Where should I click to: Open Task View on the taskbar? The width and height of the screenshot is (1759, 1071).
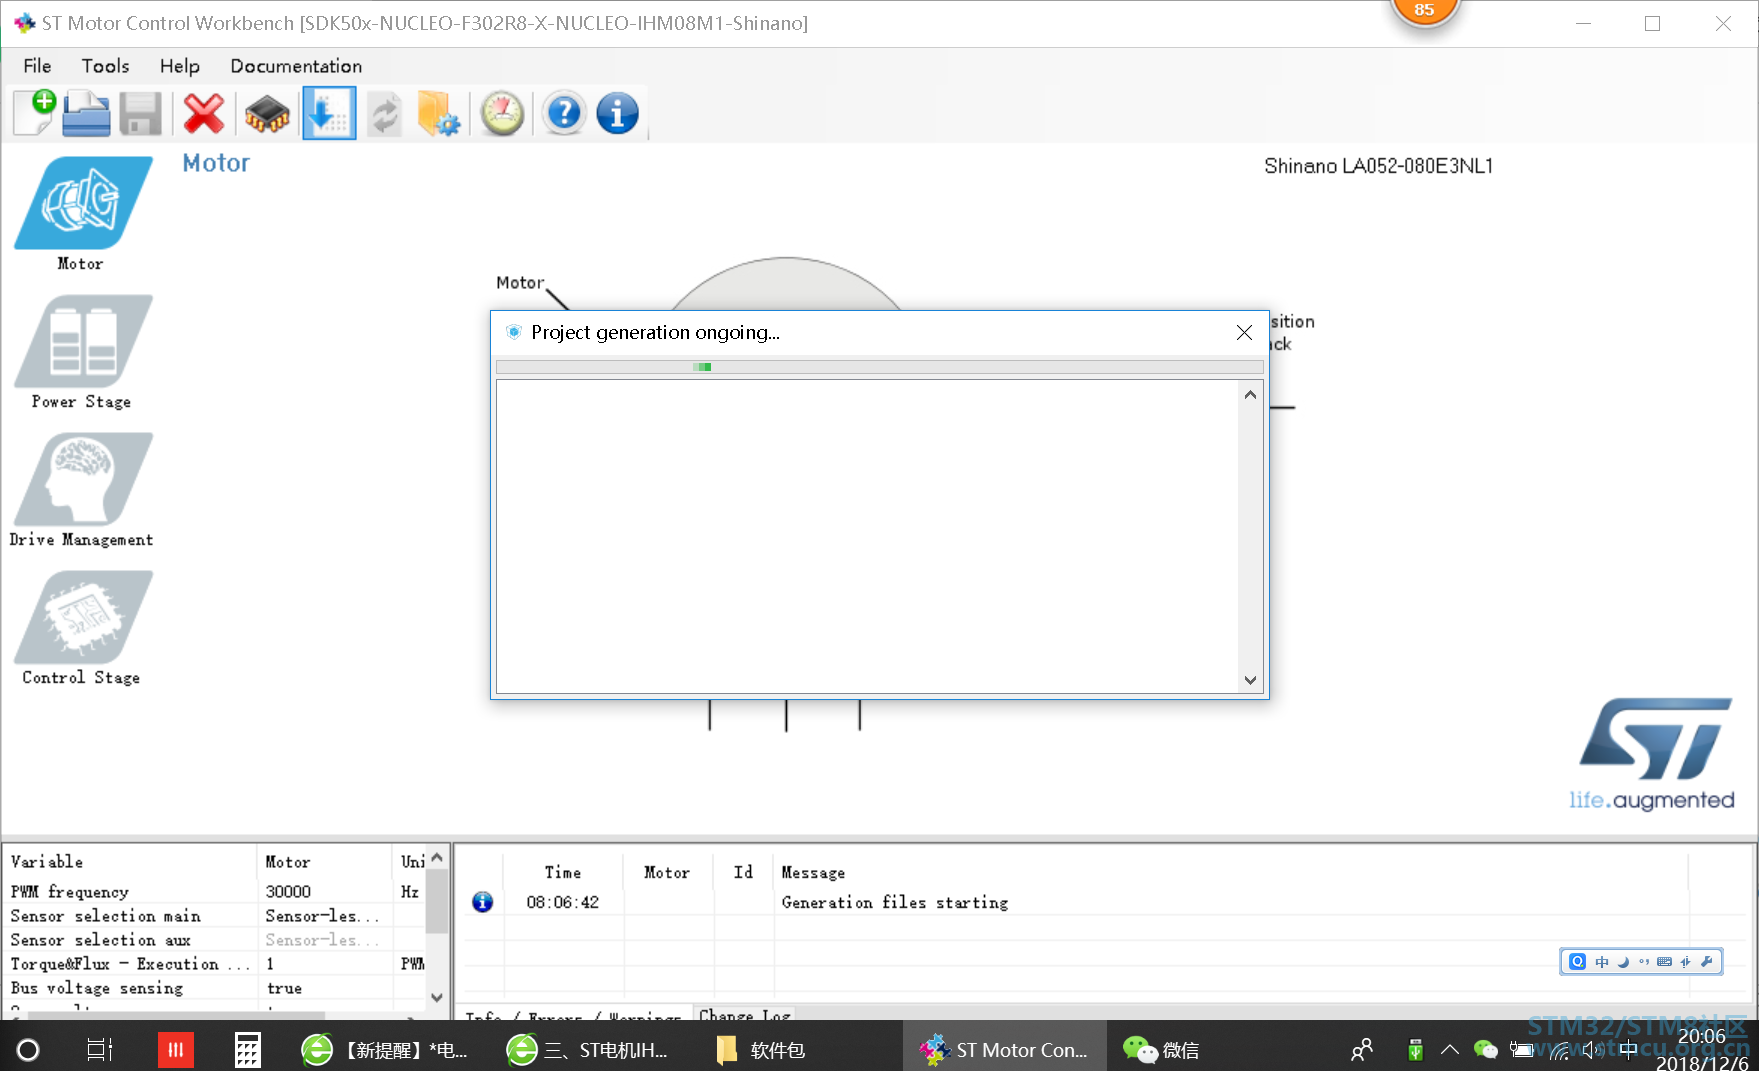(100, 1049)
